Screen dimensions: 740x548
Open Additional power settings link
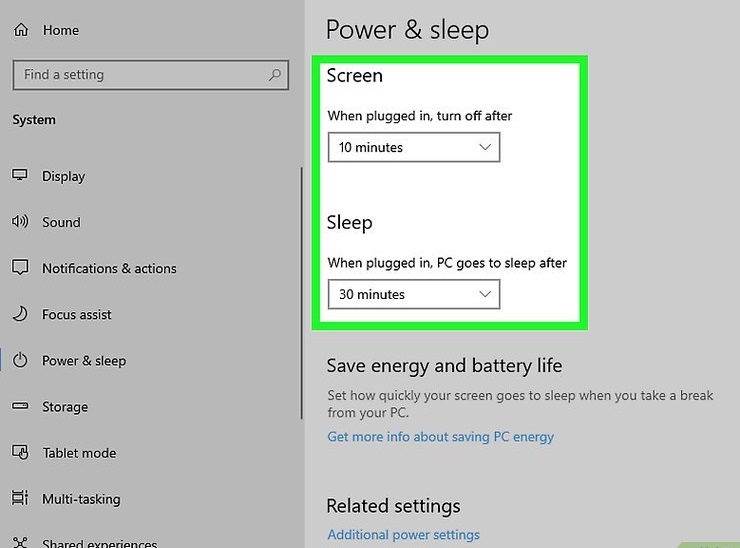pos(404,534)
